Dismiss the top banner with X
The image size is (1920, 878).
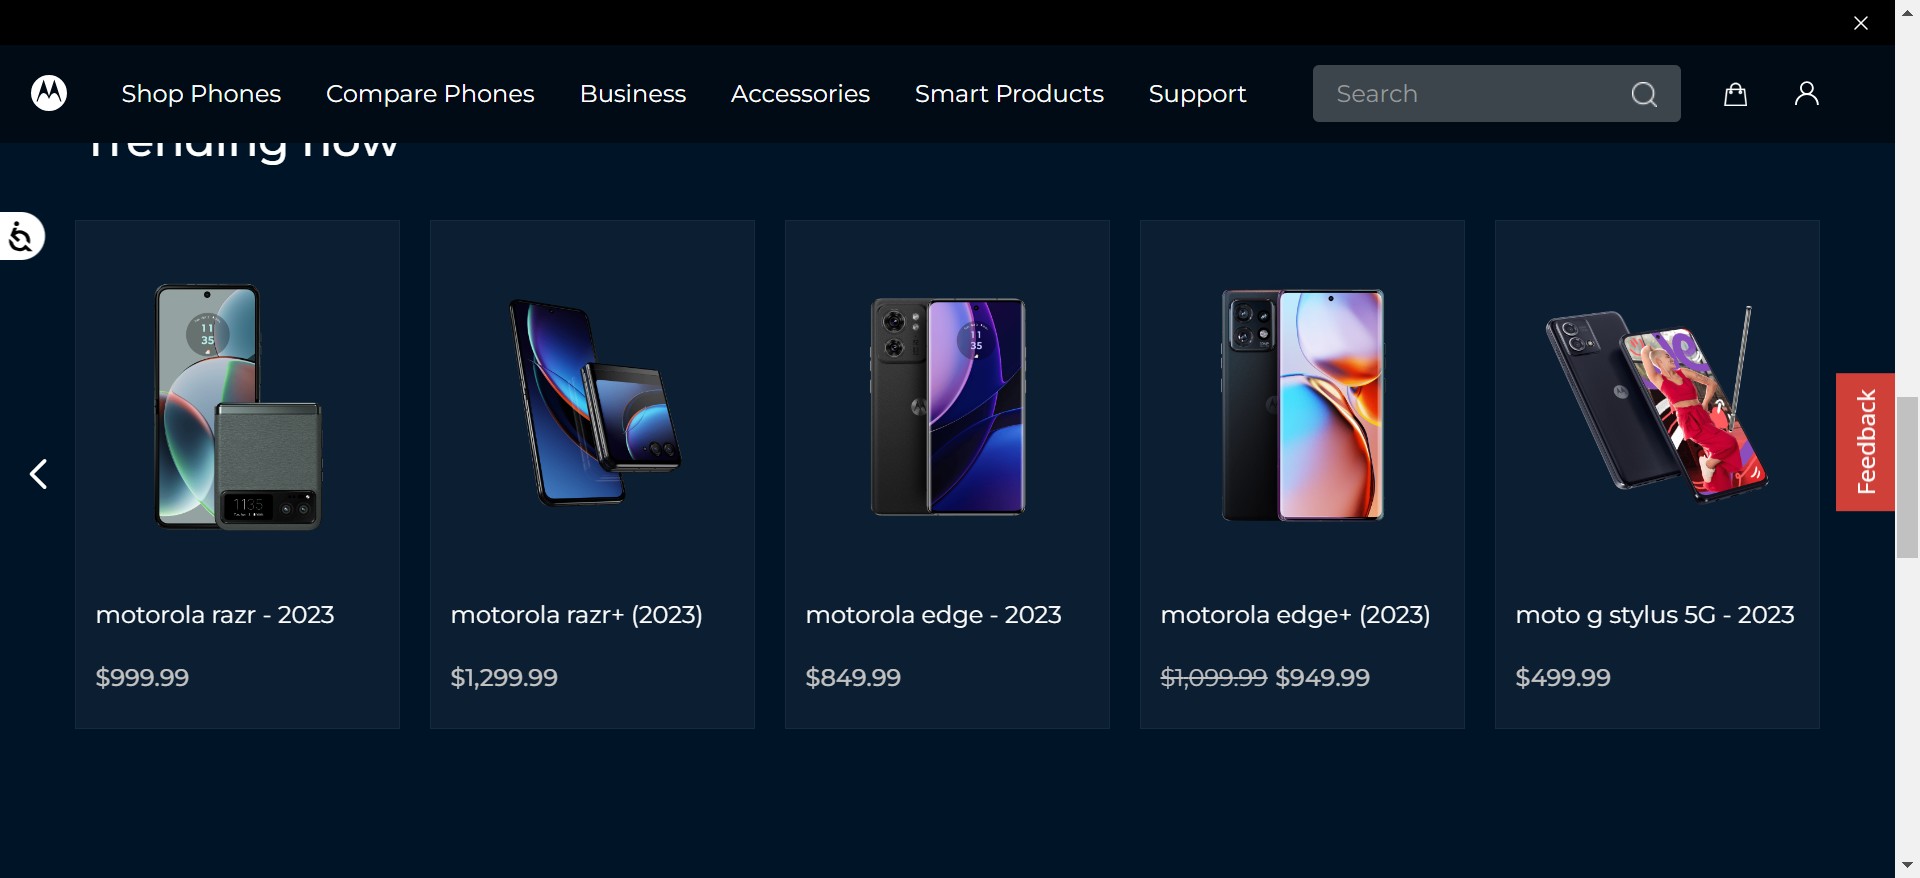(x=1860, y=23)
